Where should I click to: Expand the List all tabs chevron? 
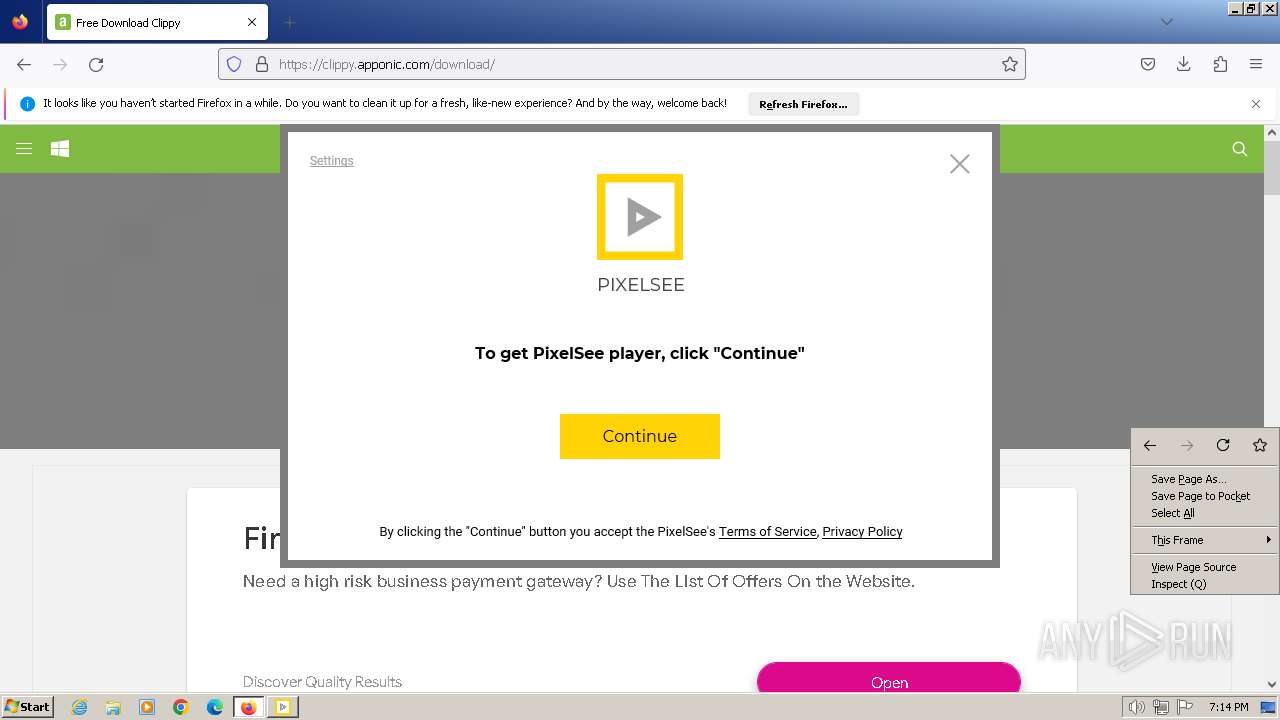click(x=1167, y=22)
